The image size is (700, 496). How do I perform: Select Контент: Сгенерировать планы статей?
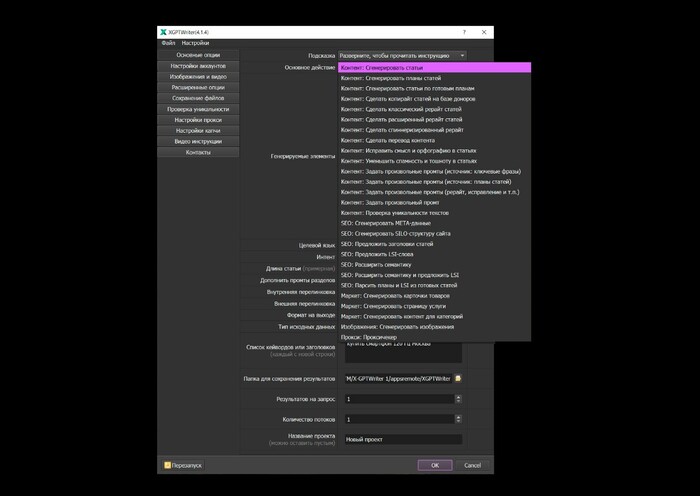434,78
